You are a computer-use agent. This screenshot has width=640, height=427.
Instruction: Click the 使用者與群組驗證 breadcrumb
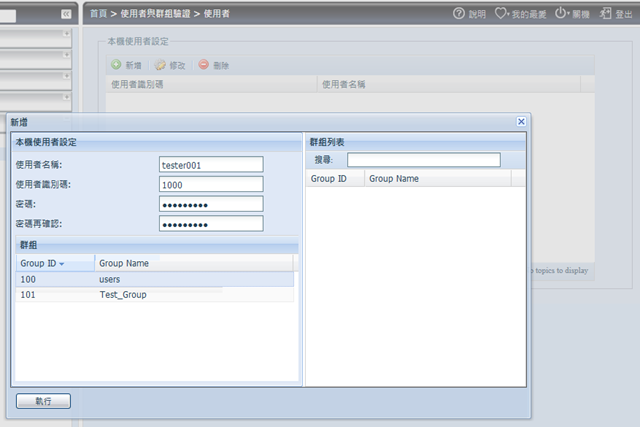click(155, 14)
